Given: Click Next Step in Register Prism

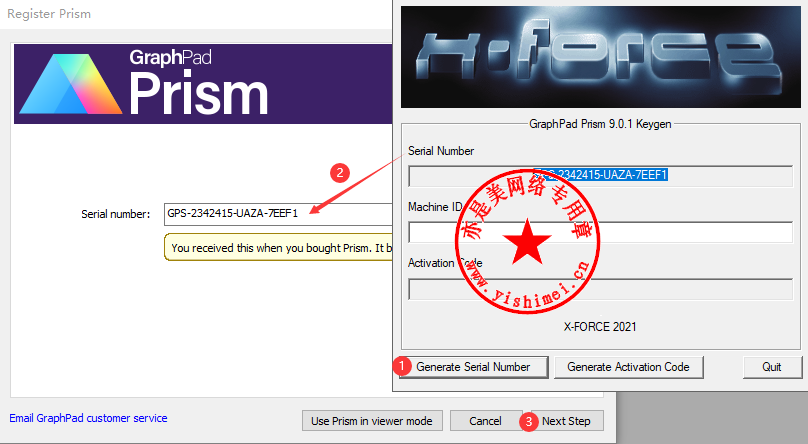Looking at the screenshot, I should click(567, 421).
